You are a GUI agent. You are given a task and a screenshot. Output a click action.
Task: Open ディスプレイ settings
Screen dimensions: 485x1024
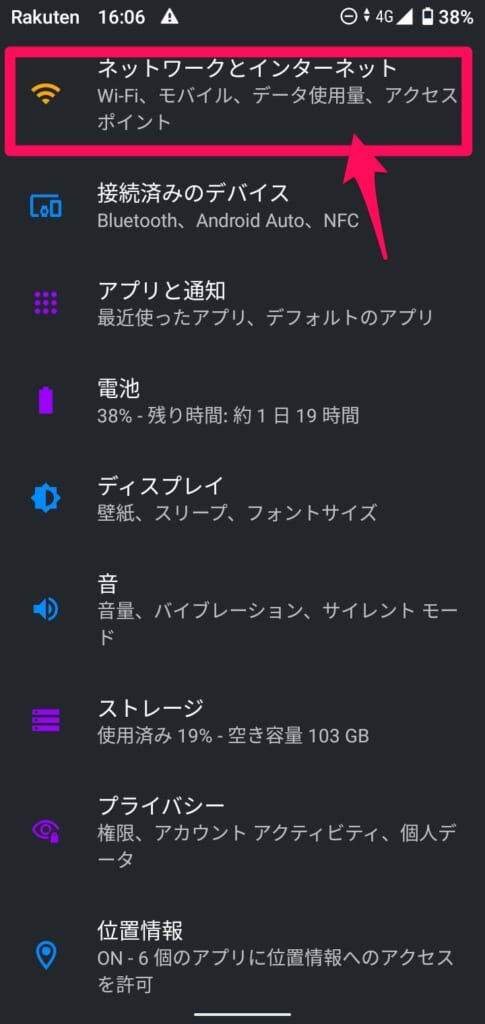point(242,499)
